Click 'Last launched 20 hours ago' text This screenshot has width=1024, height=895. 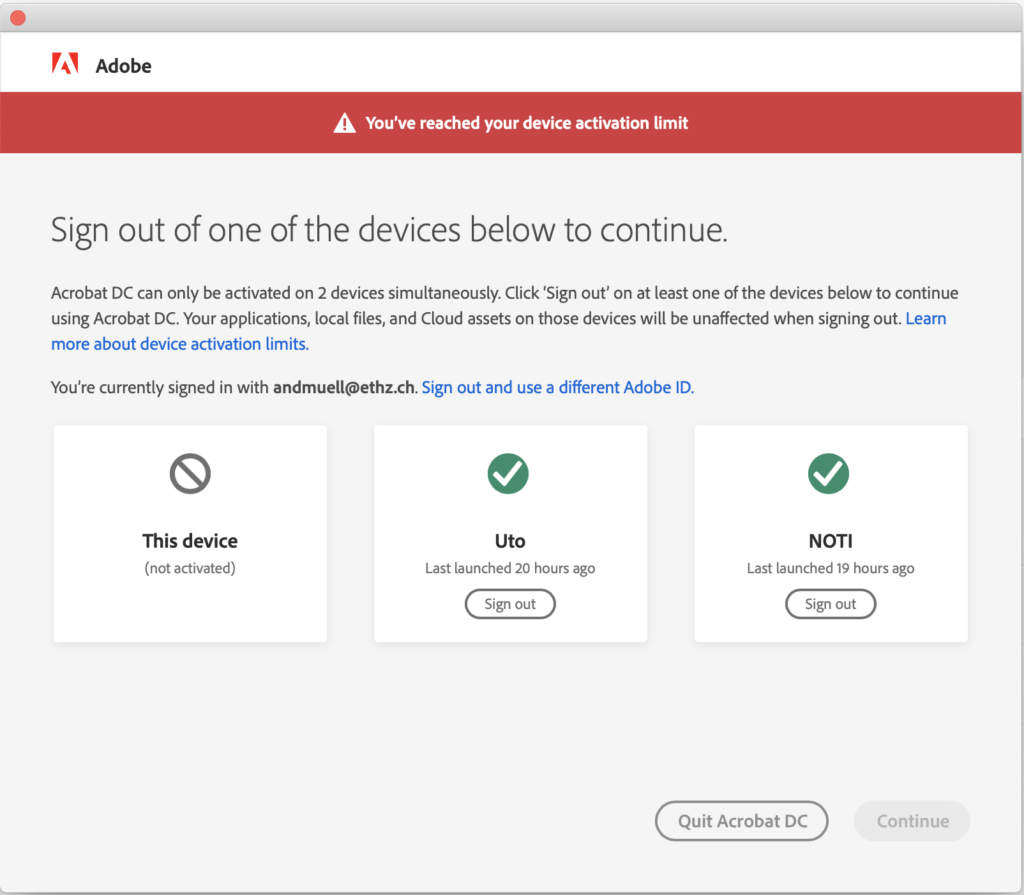coord(510,568)
